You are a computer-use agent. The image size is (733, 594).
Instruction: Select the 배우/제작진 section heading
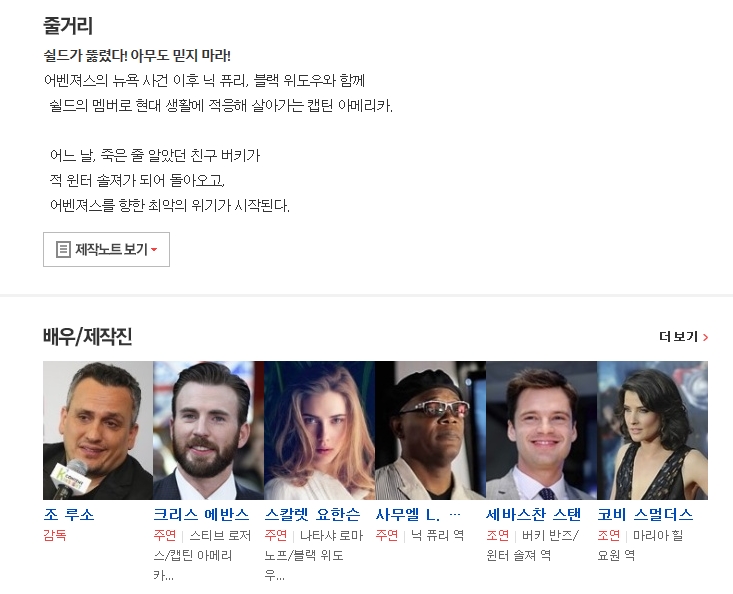pyautogui.click(x=87, y=336)
